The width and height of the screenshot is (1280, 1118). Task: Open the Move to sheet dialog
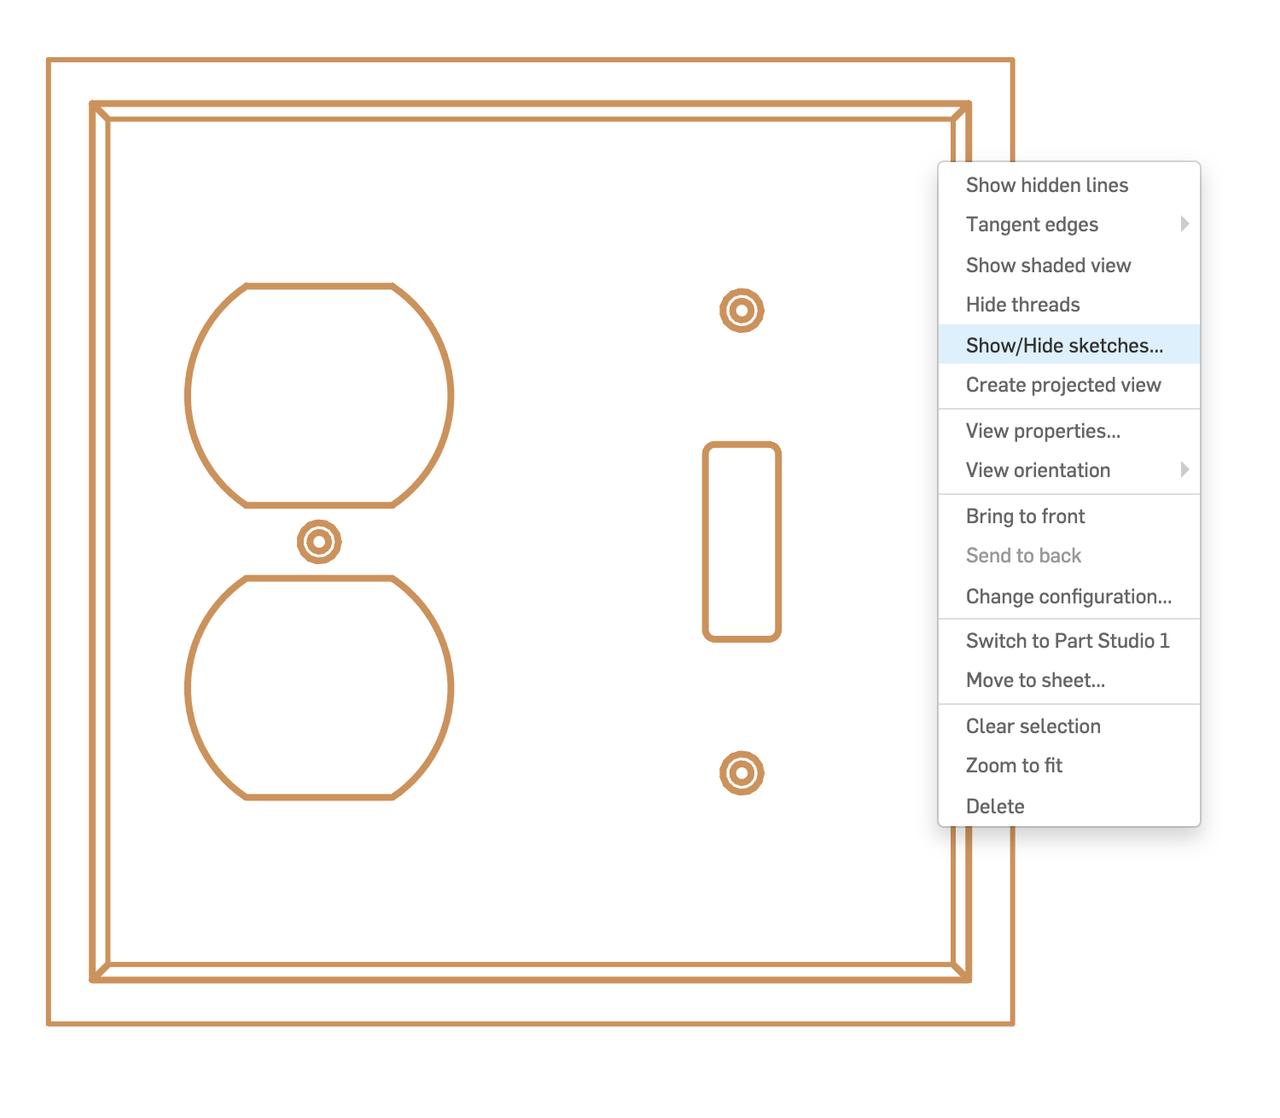[x=1035, y=680]
